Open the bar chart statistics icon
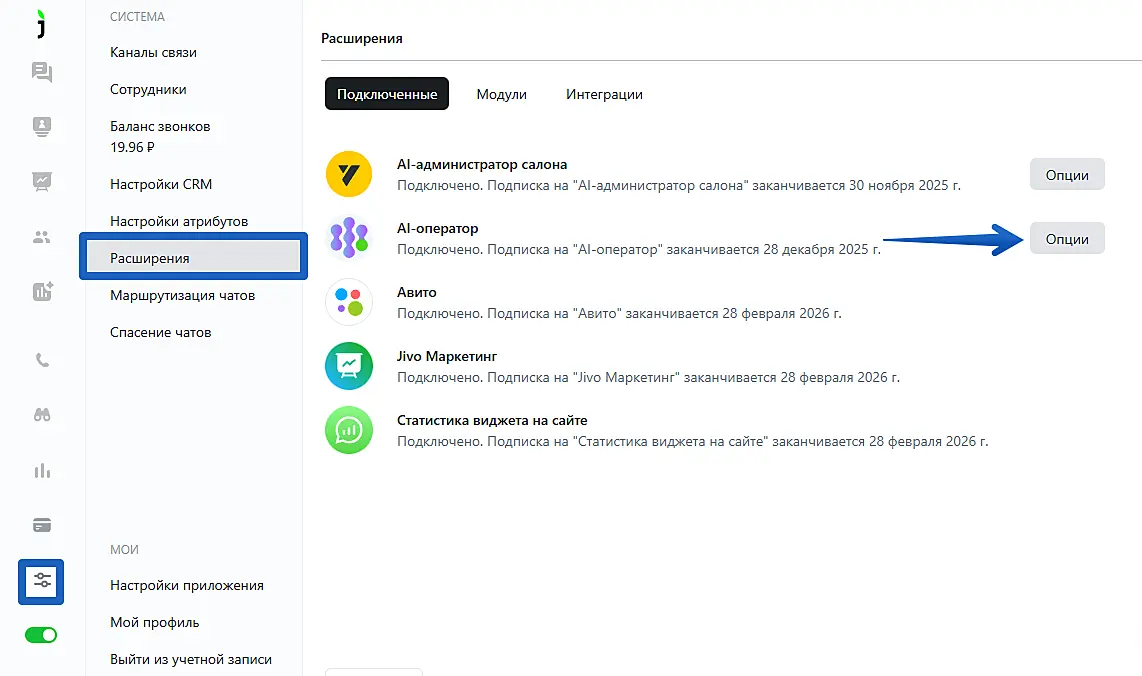 tap(41, 471)
